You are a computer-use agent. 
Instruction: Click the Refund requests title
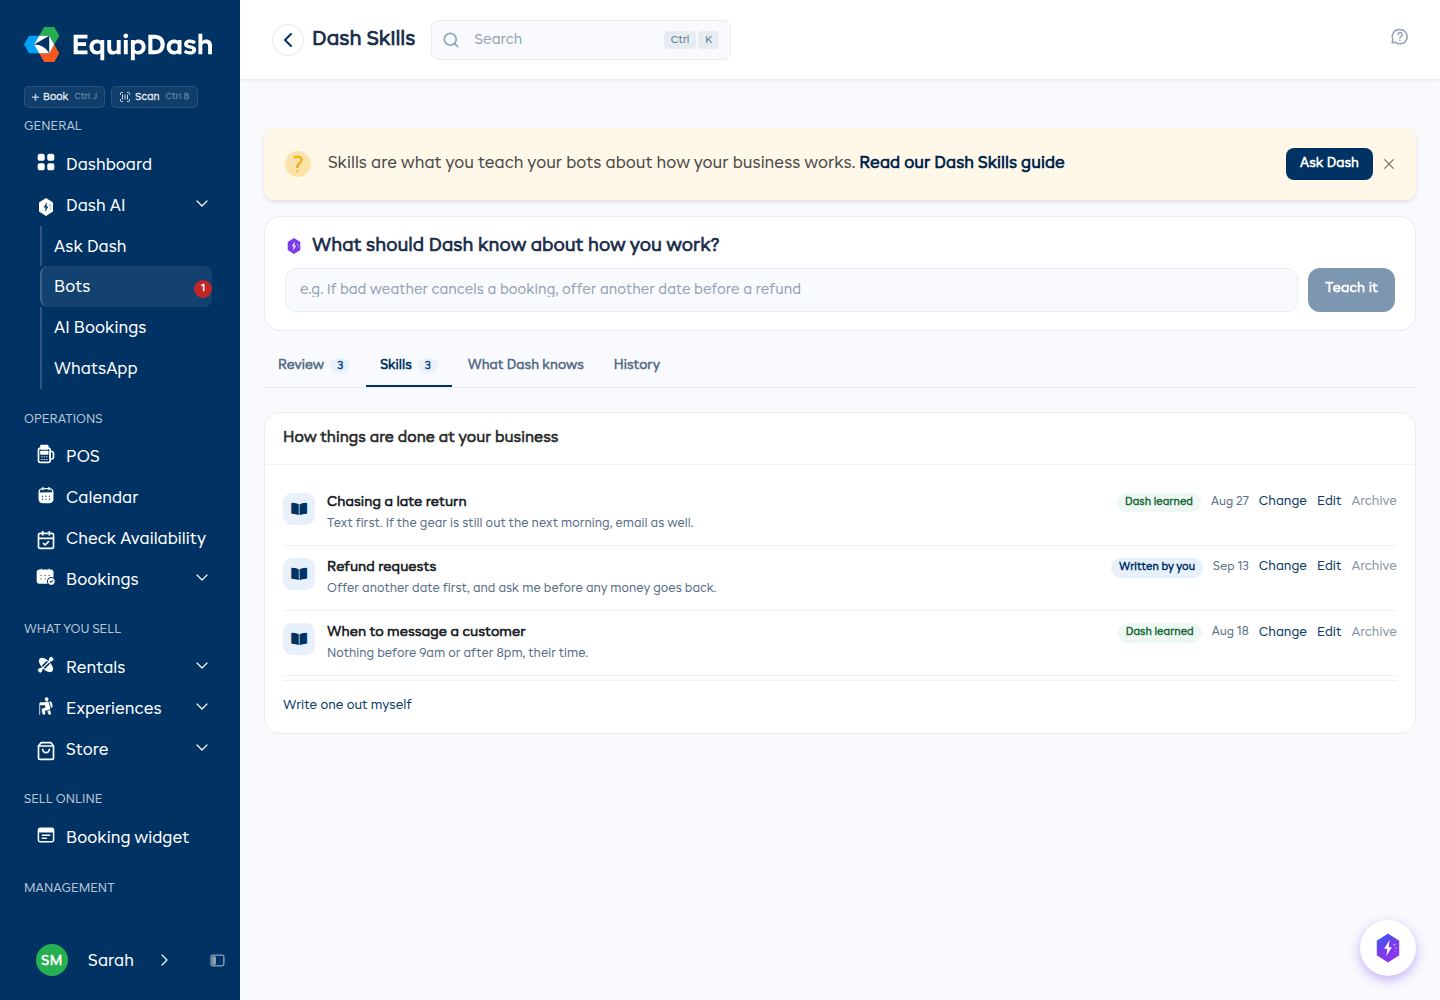[382, 567]
